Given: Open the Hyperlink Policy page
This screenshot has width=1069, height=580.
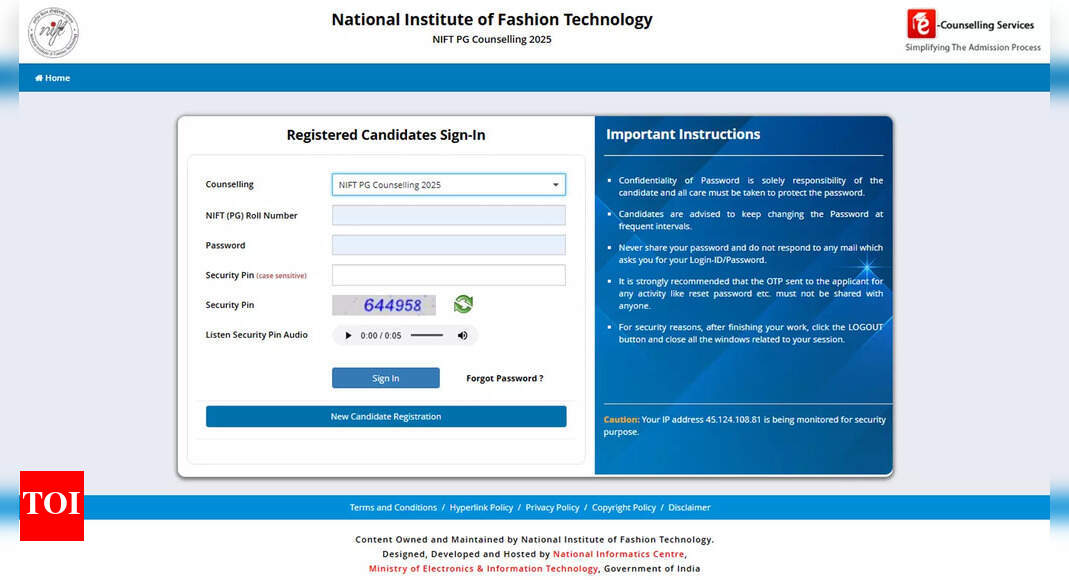Looking at the screenshot, I should point(481,507).
